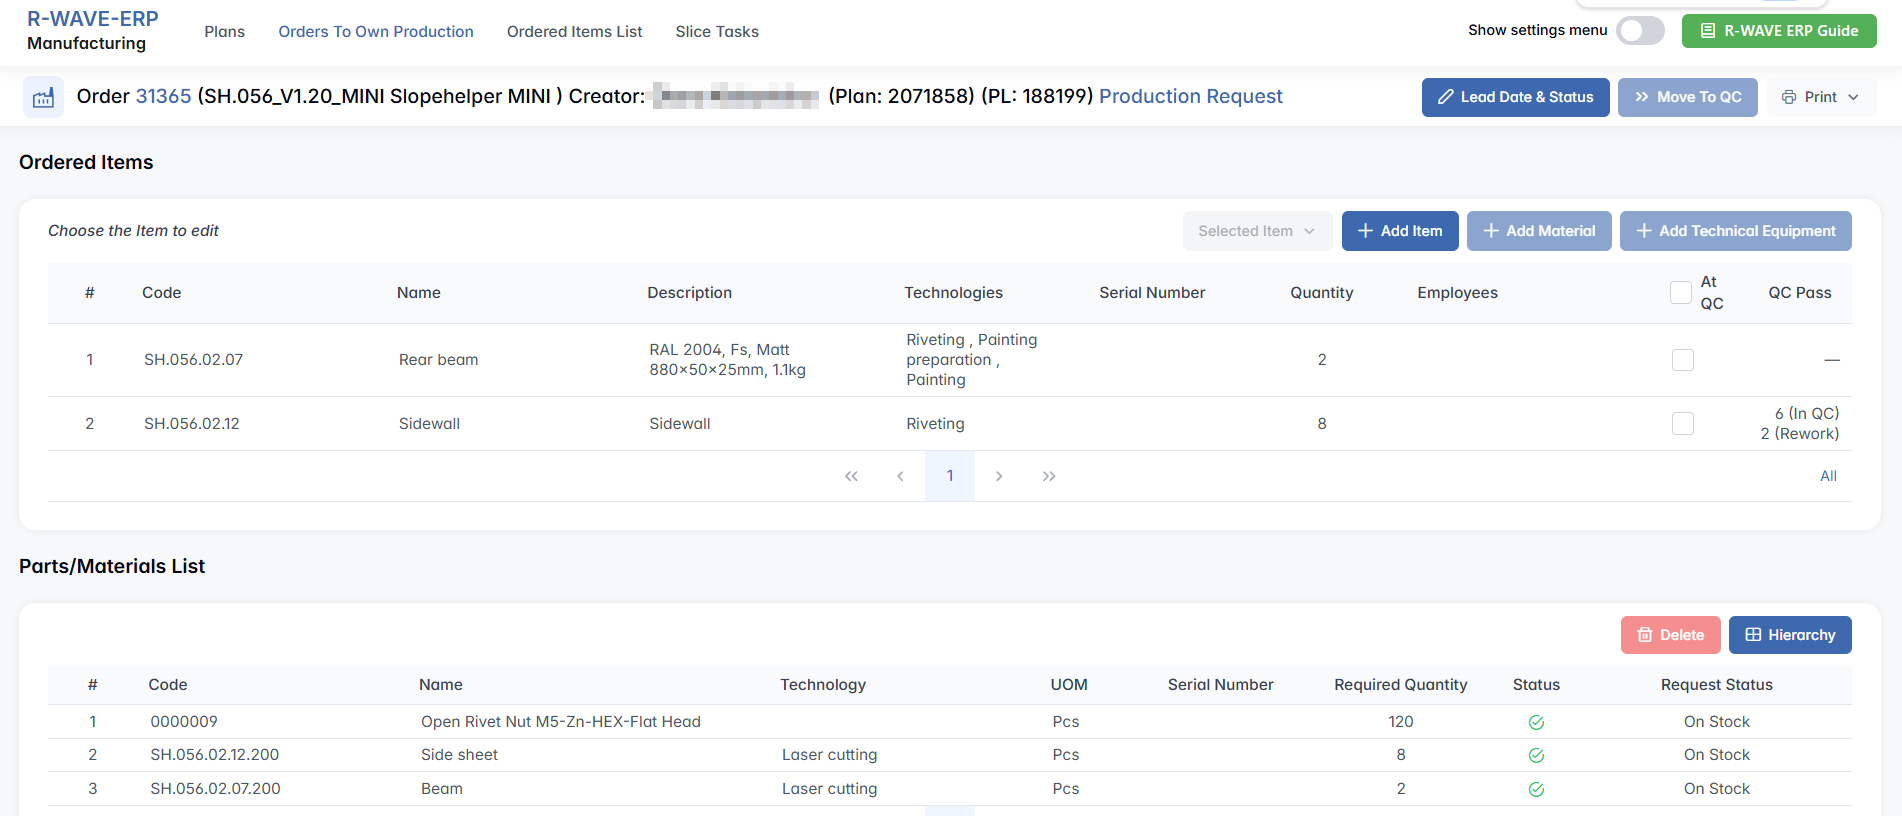Go to the next page of ordered items

point(998,476)
